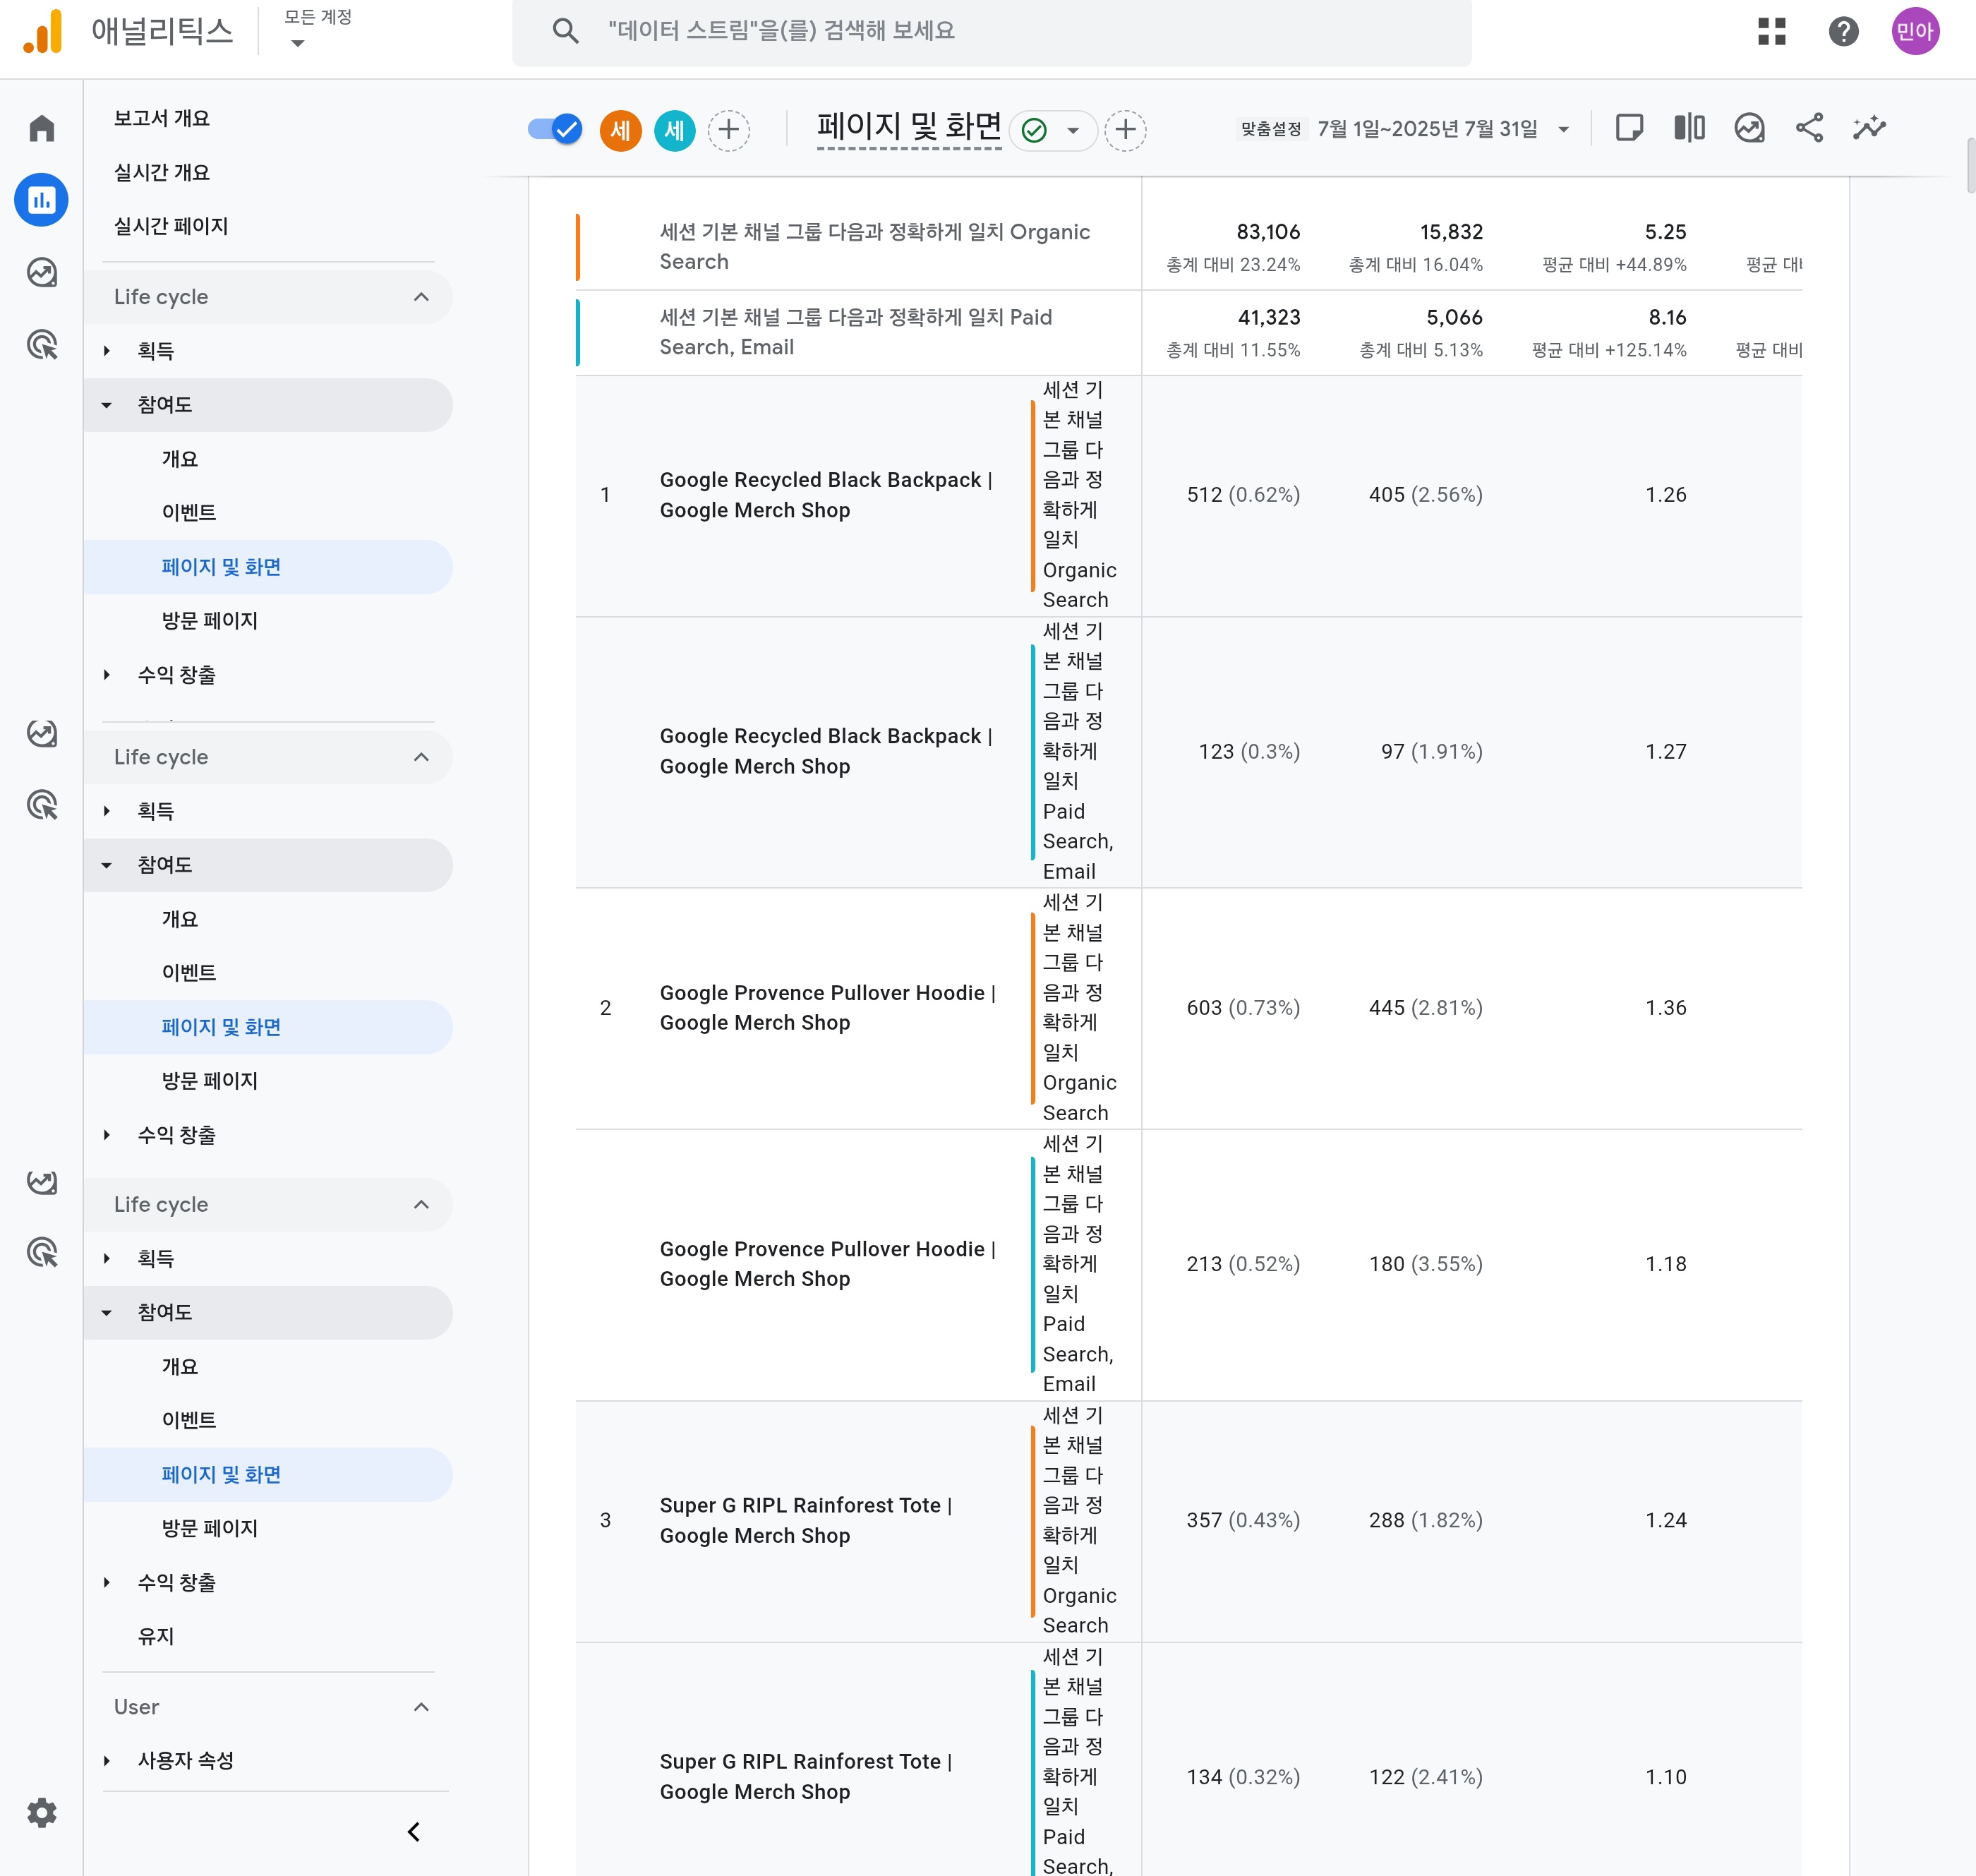Select the blue Reports bar-chart icon
The image size is (1976, 1876).
point(42,200)
